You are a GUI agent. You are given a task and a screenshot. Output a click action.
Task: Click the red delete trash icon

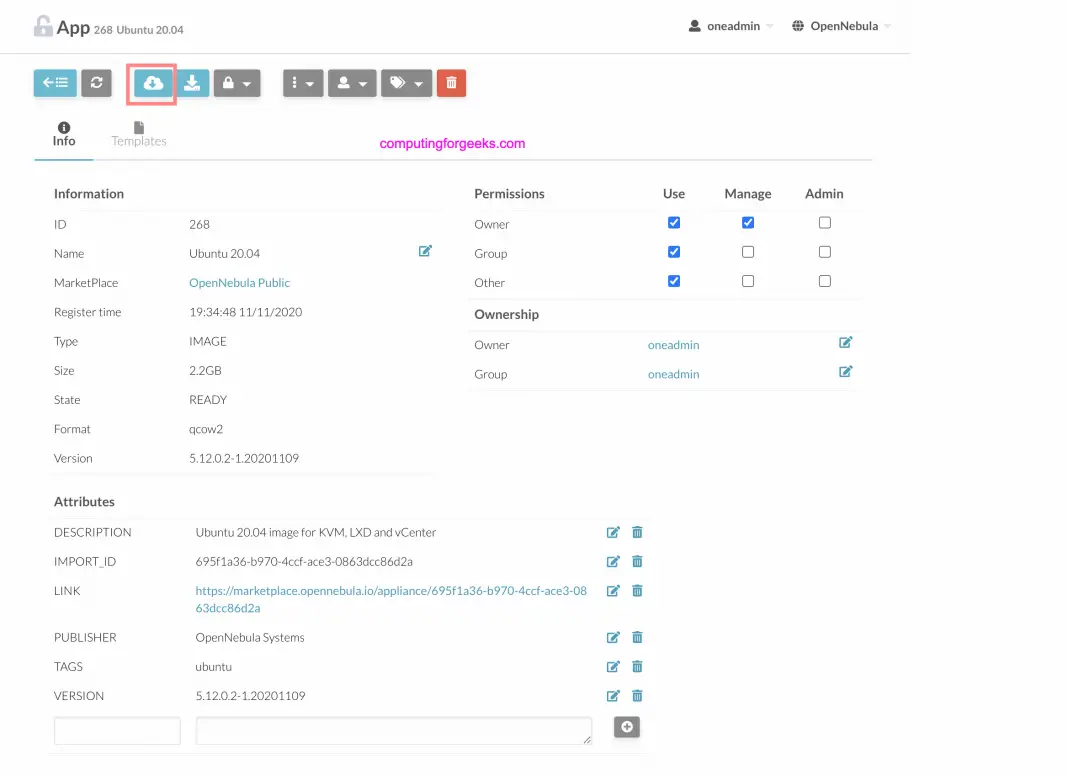(451, 83)
